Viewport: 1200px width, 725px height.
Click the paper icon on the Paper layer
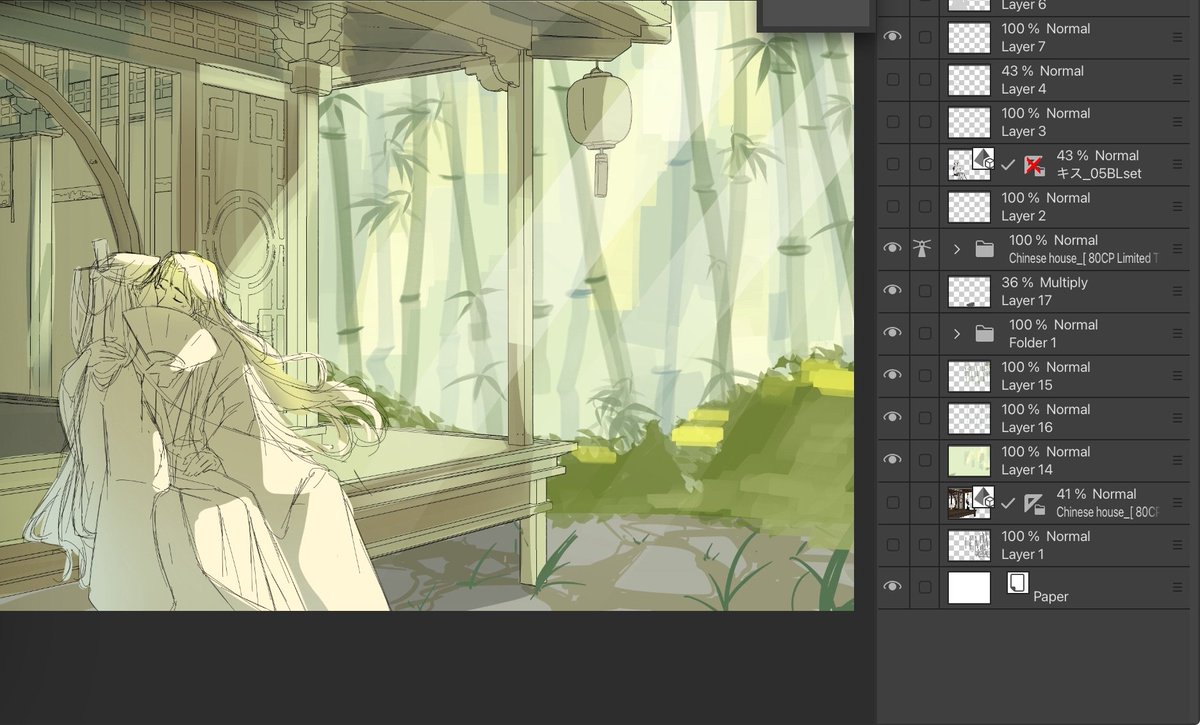coord(1018,581)
